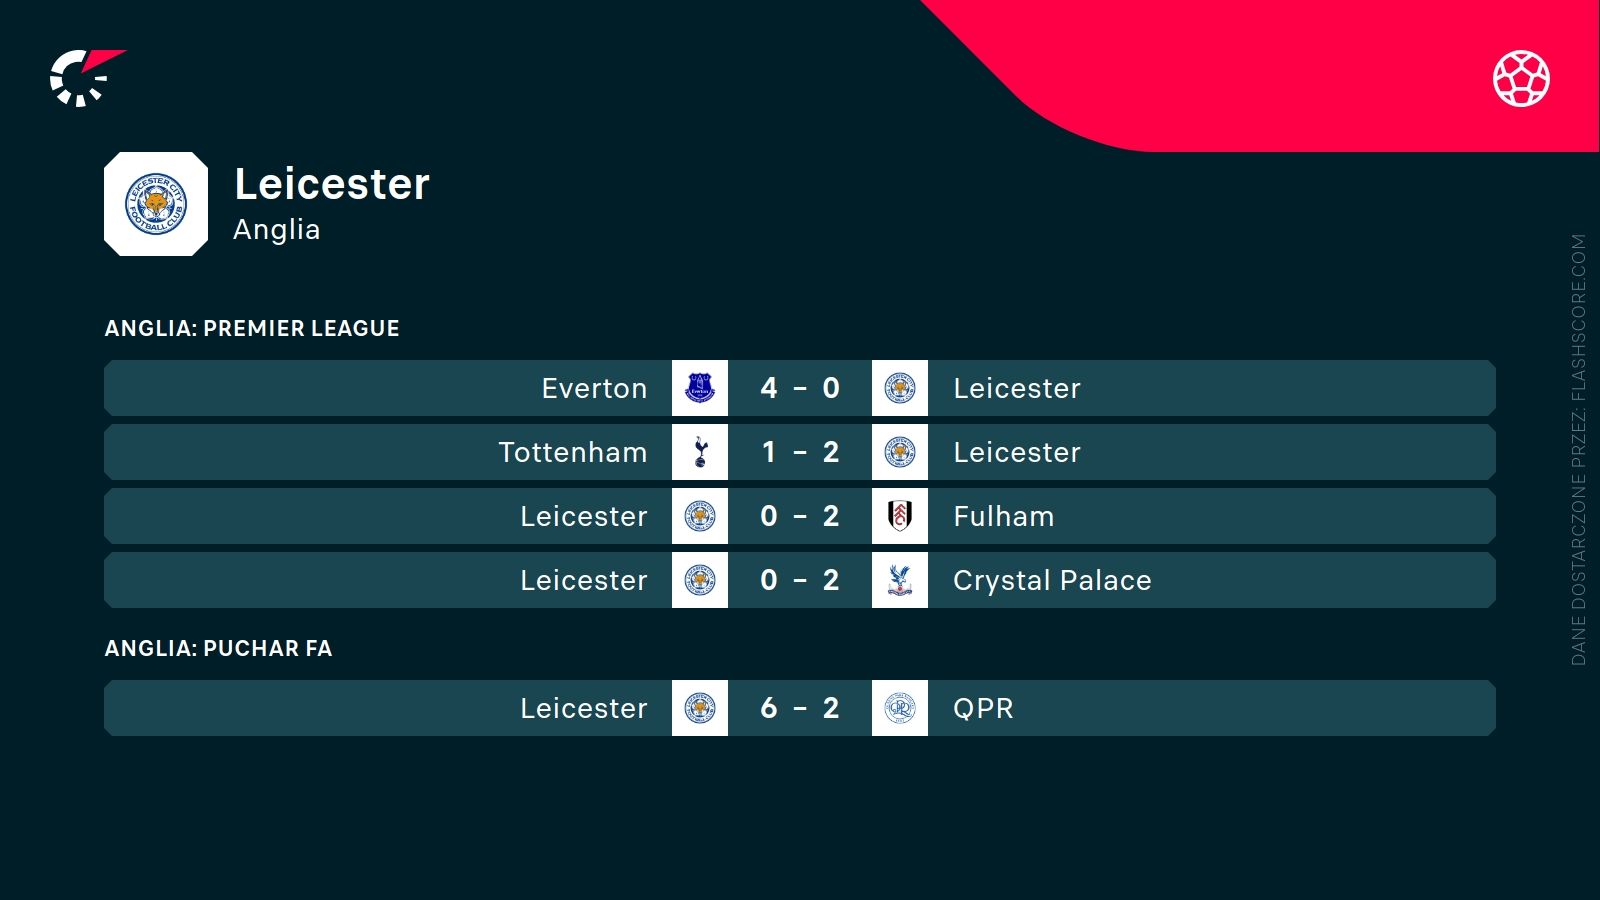The image size is (1600, 900).
Task: Click the Leicester 6 - 2 QPR score
Action: [800, 708]
